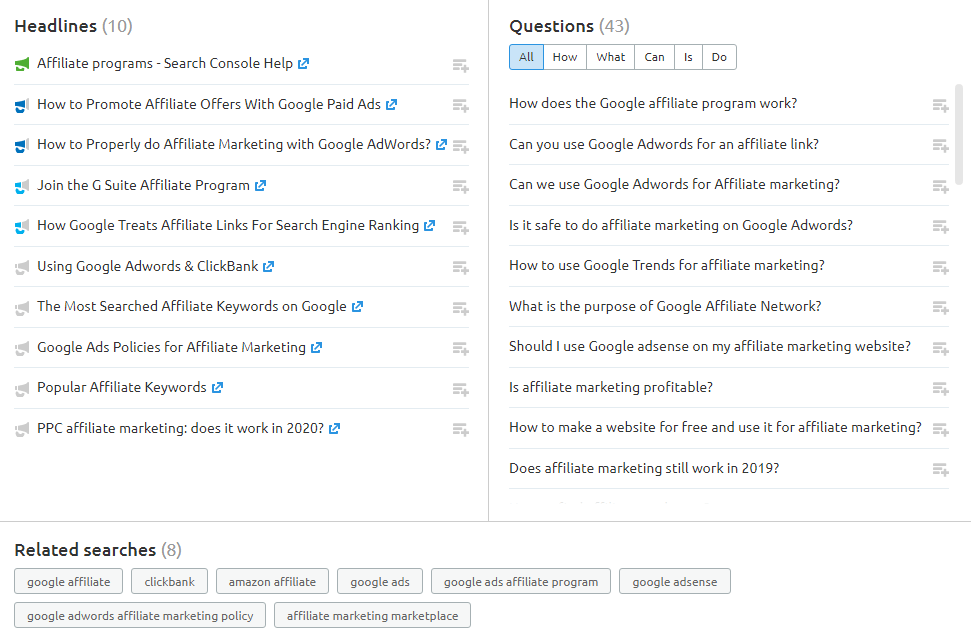971x639 pixels.
Task: Click the Questions list scrollbar
Action: click(959, 130)
